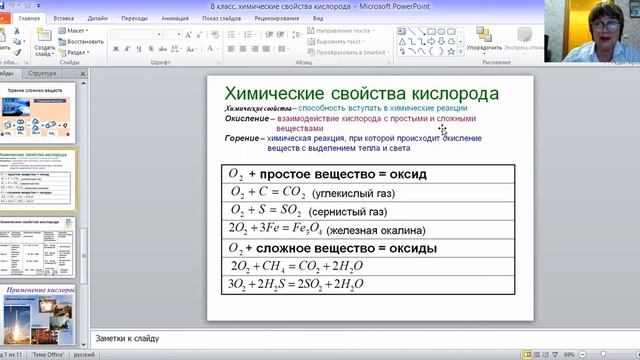Viewport: 640px width, 360px height.
Task: Click the Создать слайд icon
Action: [x=44, y=35]
